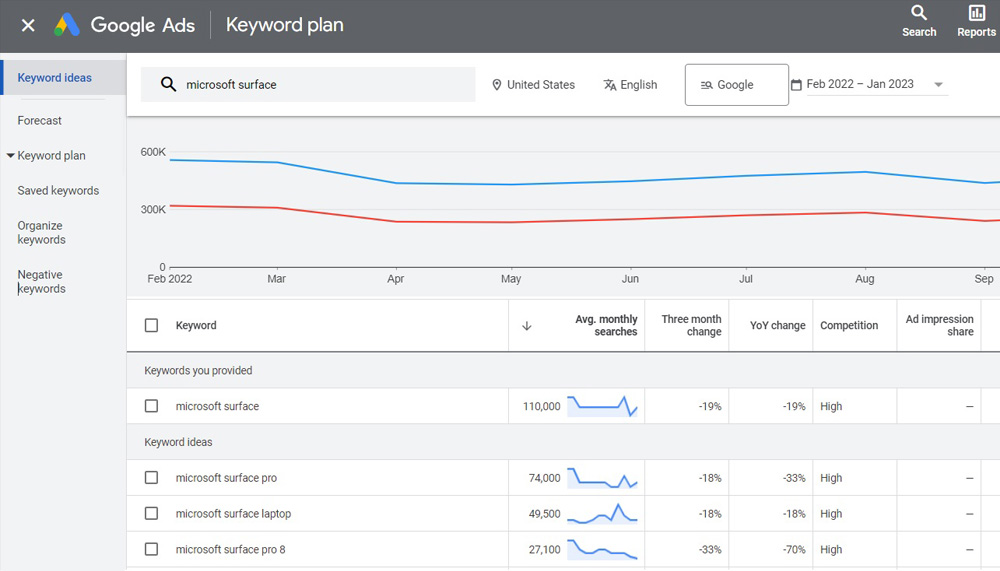Click the microsoft surface pro trend sparkline
The height and width of the screenshot is (571, 1000).
coord(602,478)
